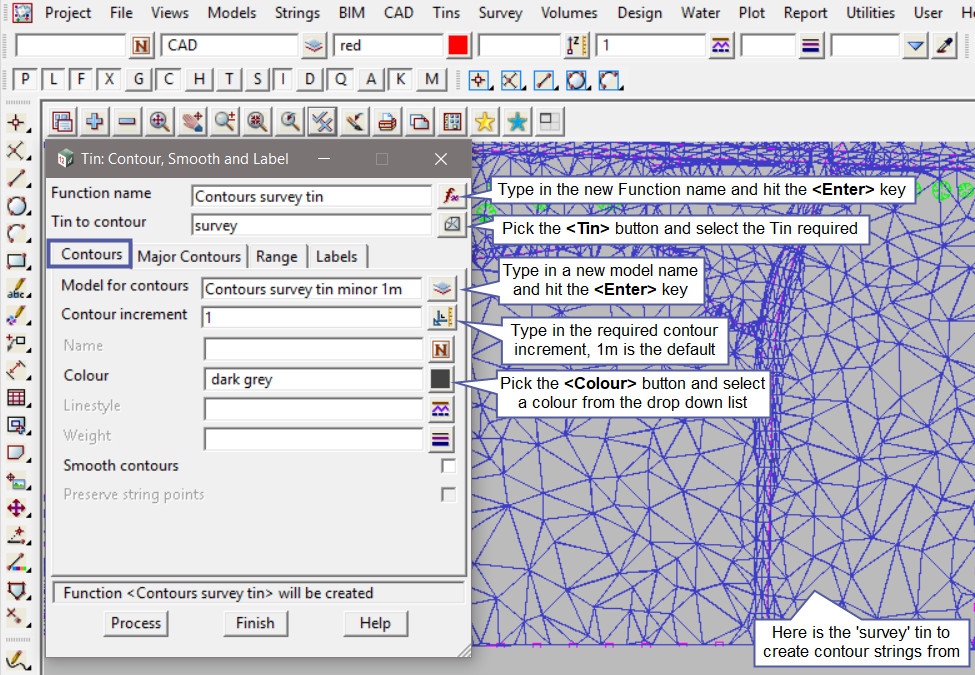Screen dimensions: 975x675
Task: Open the Weight chooser button
Action: 441,438
